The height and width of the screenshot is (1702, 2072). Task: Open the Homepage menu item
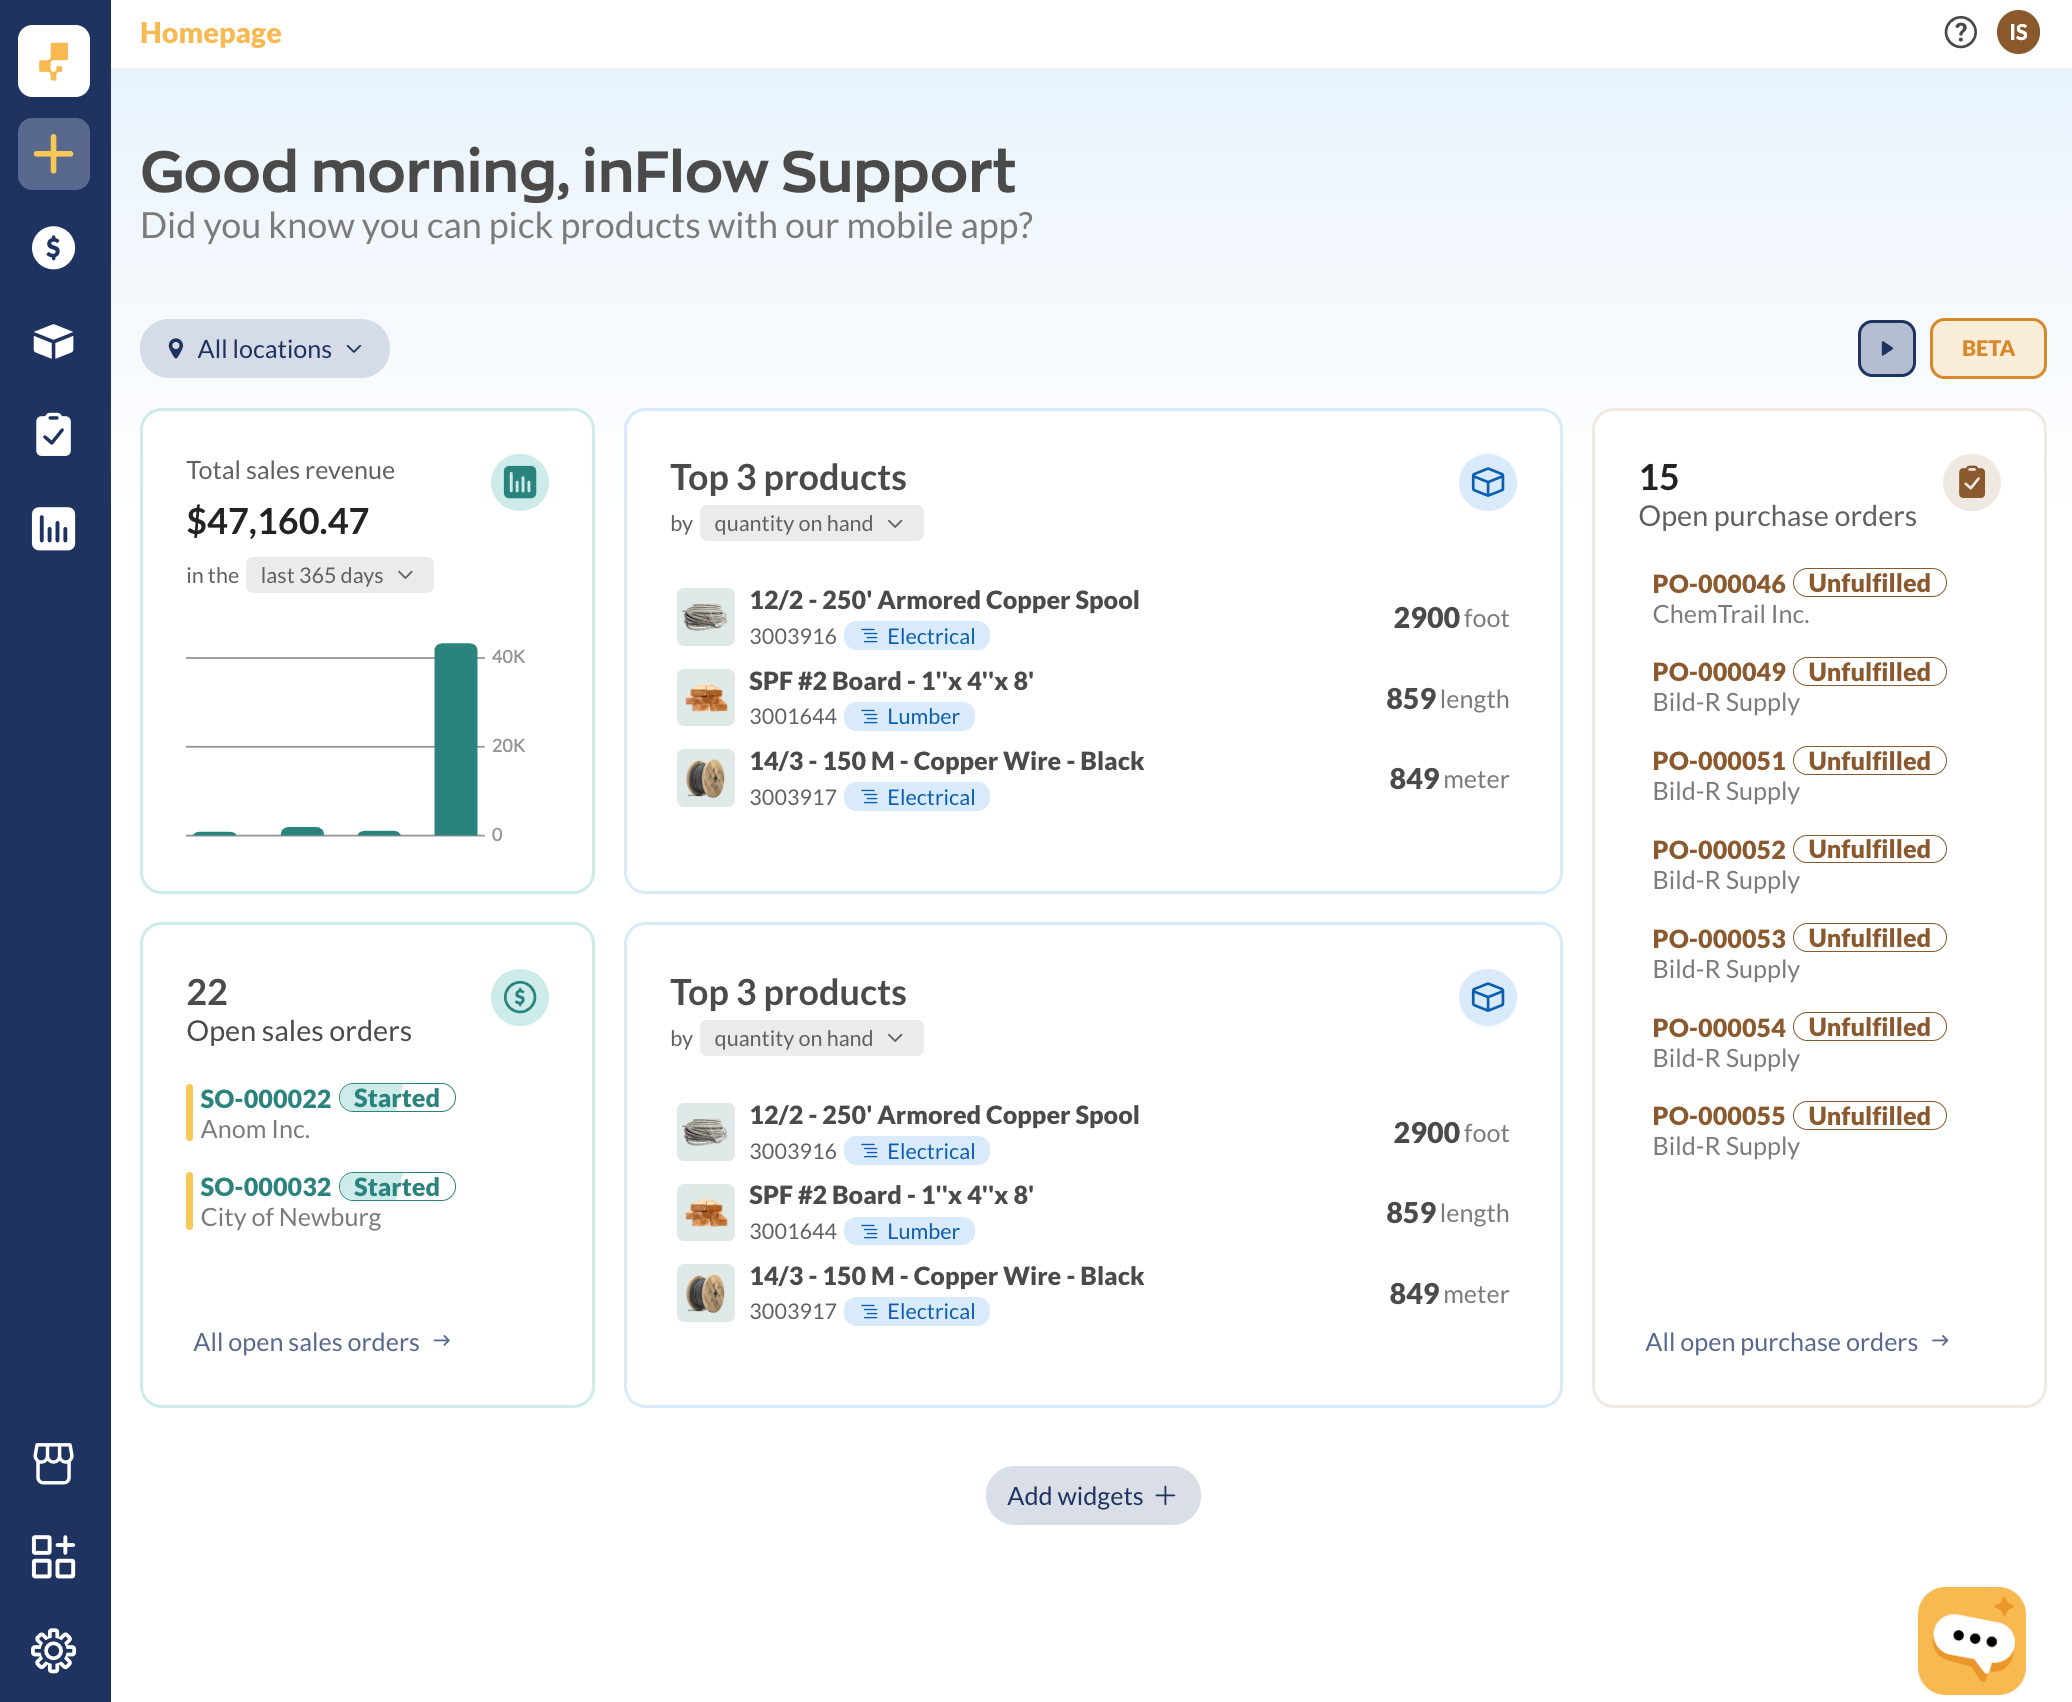click(x=210, y=32)
